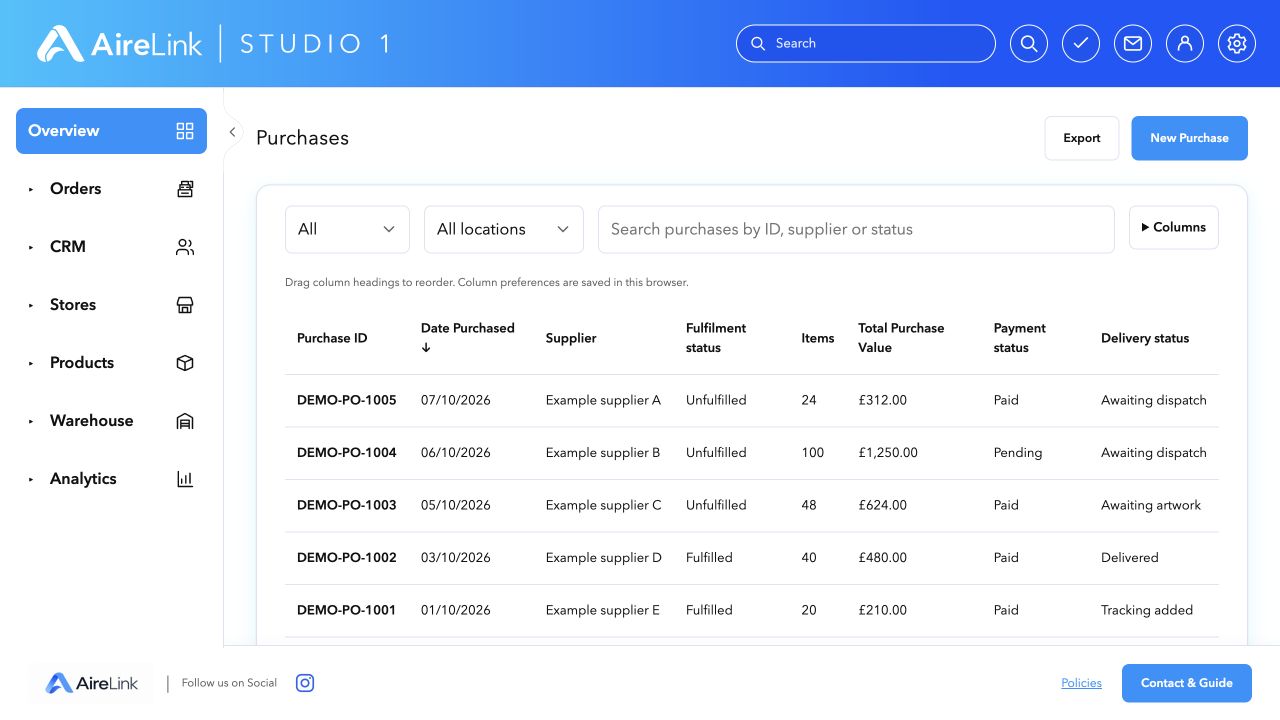Click the Tracking added delivery status
This screenshot has height=720, width=1280.
[1147, 610]
